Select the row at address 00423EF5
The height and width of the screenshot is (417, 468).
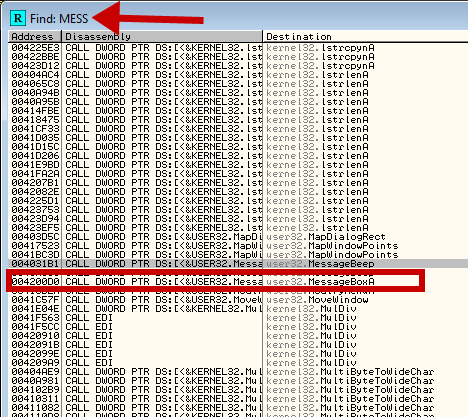coord(238,228)
